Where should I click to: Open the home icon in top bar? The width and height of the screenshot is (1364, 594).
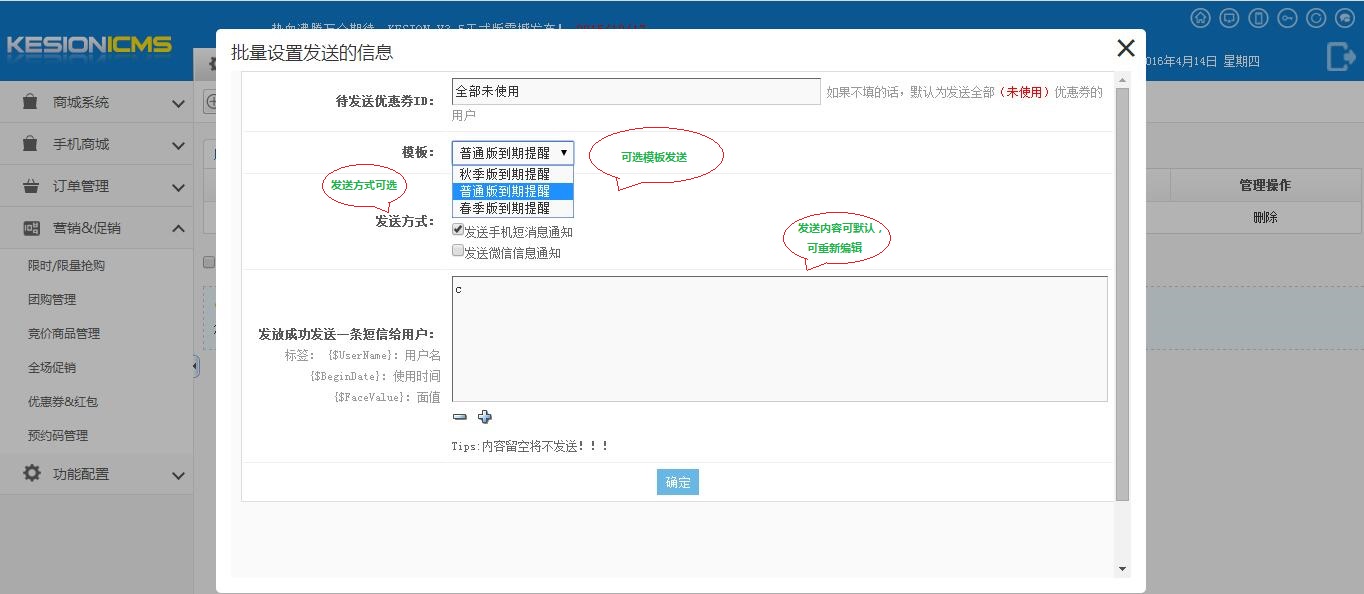[1200, 18]
